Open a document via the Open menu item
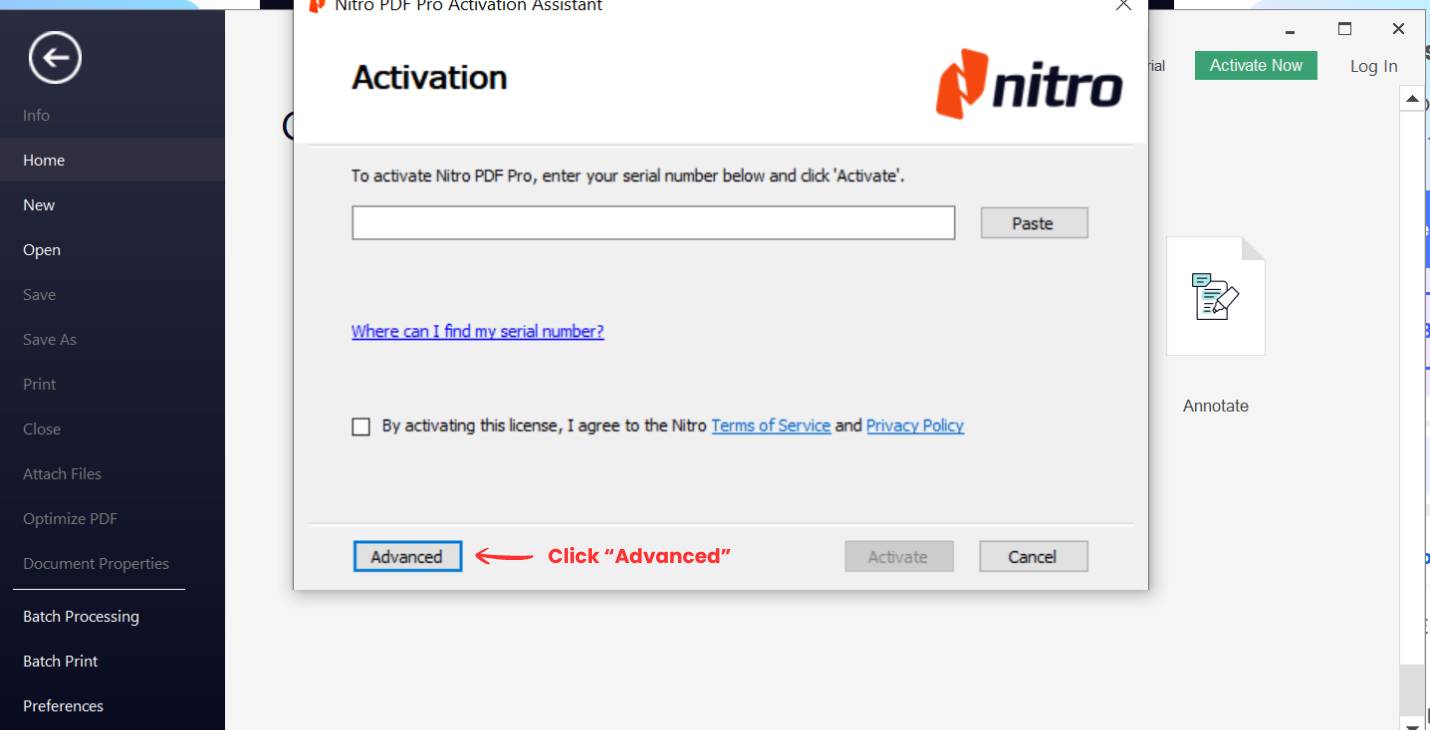1430x730 pixels. 41,249
